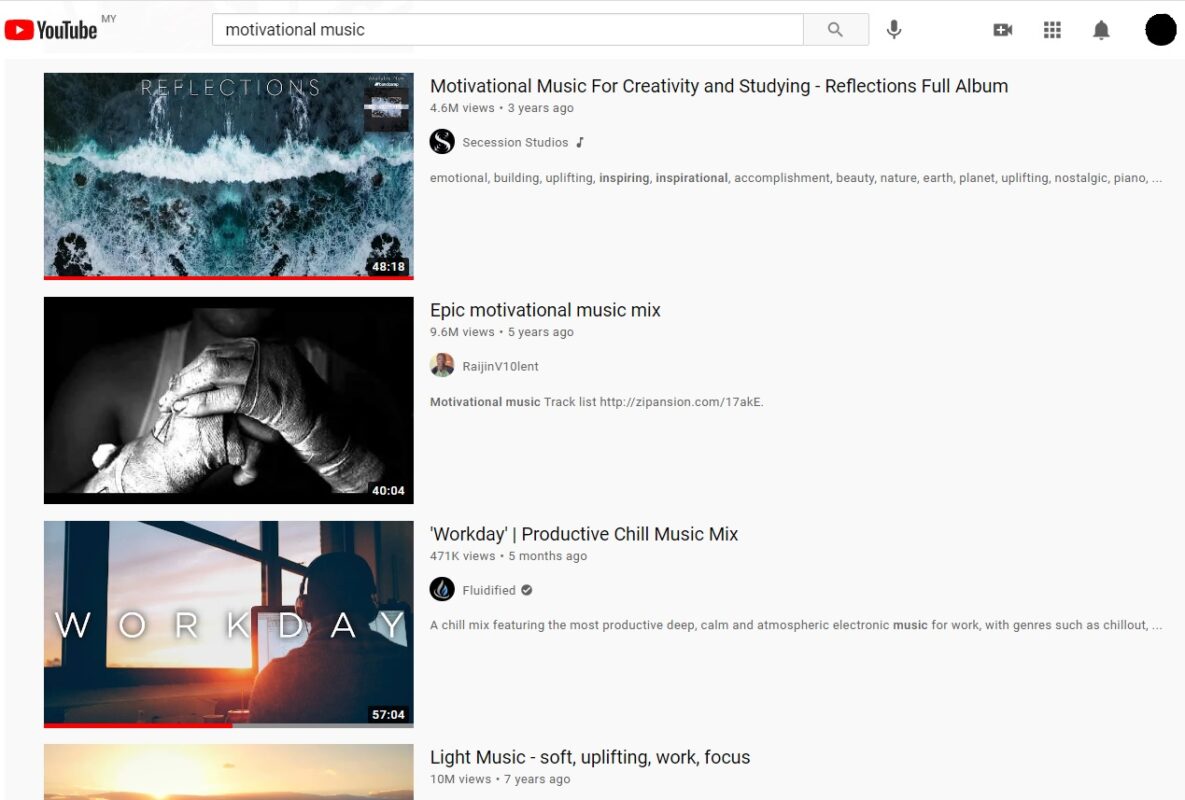
Task: Open "'Workday' | Productive Chill Music Mix" title
Action: [583, 534]
